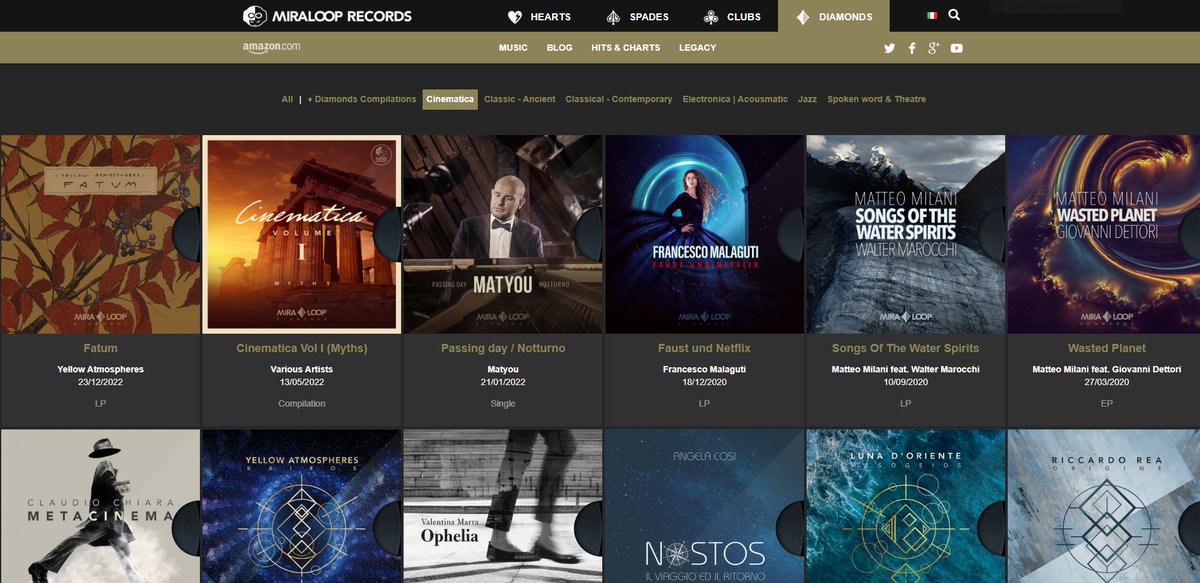Viewport: 1200px width, 583px height.
Task: Click release date 21/01/2022
Action: 503,381
